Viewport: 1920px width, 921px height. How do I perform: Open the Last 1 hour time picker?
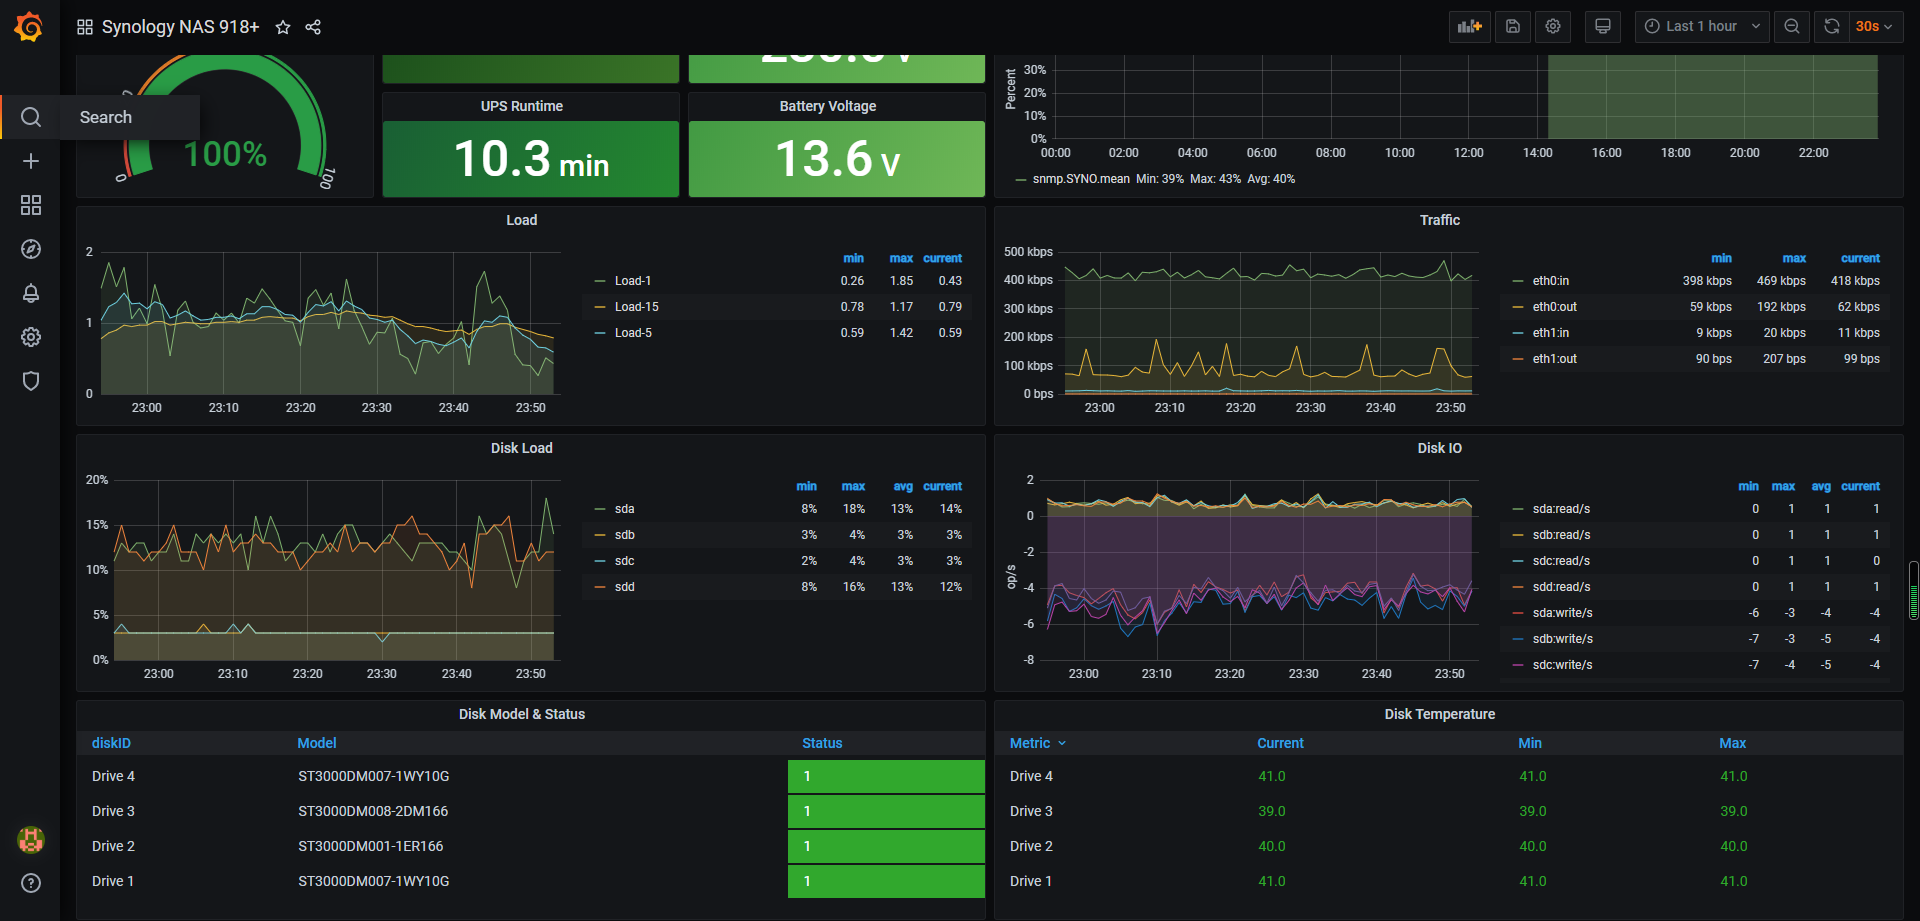1702,27
